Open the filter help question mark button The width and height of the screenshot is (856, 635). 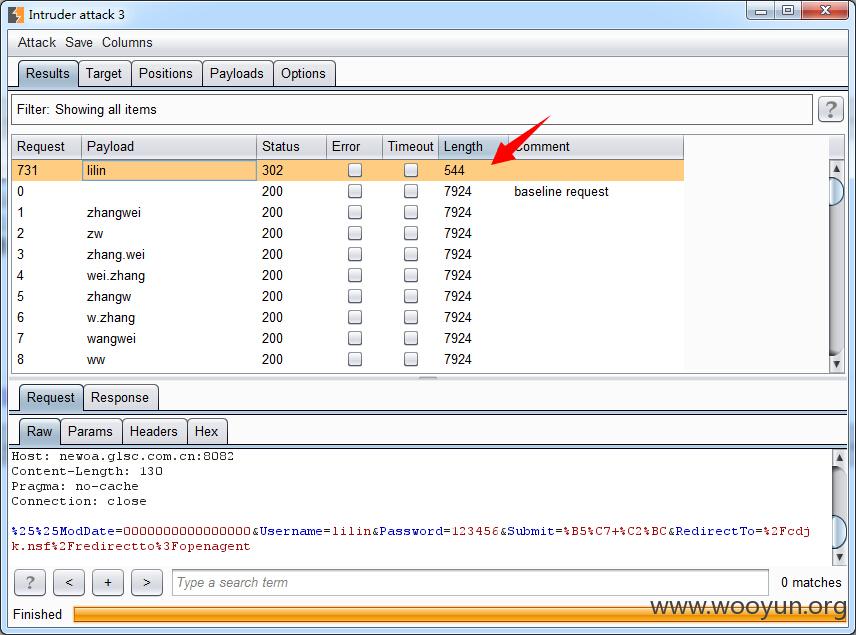(x=830, y=109)
